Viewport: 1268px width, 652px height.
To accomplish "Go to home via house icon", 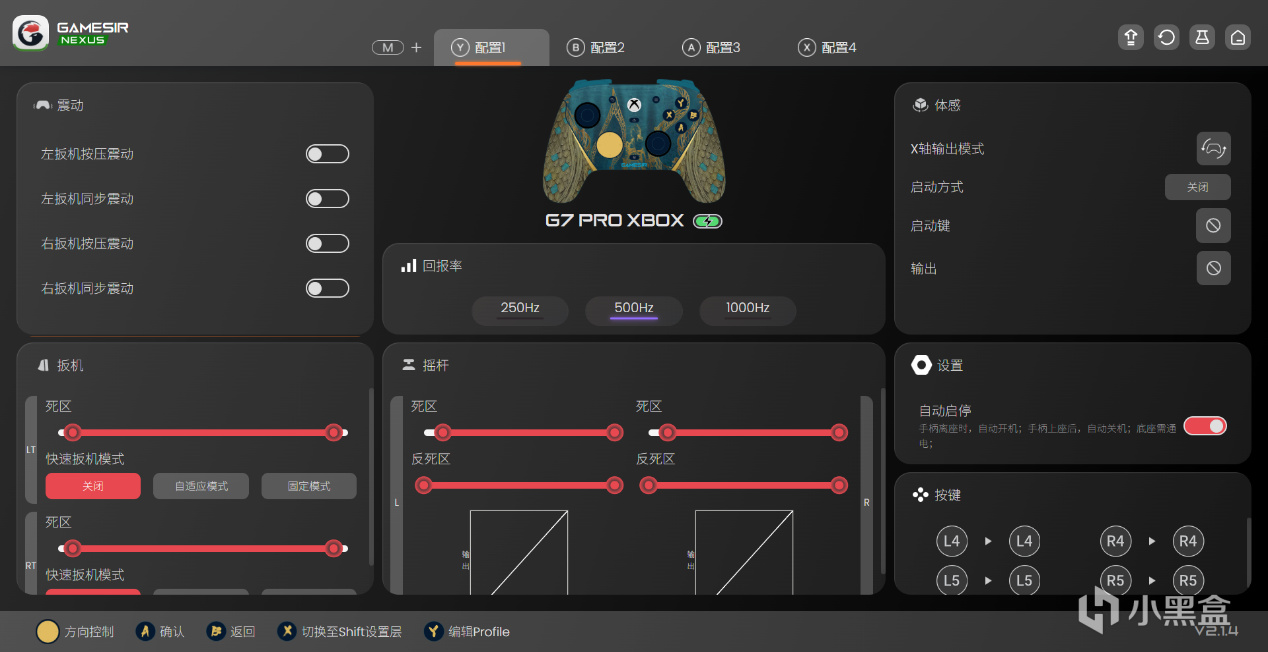I will pos(1238,37).
